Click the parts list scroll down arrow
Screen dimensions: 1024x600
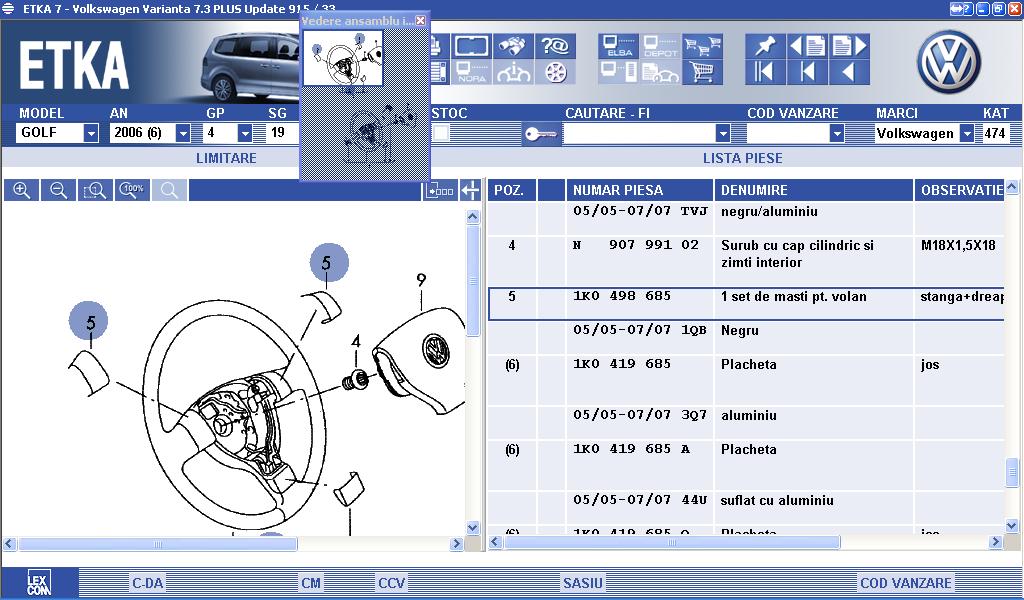coord(1012,525)
